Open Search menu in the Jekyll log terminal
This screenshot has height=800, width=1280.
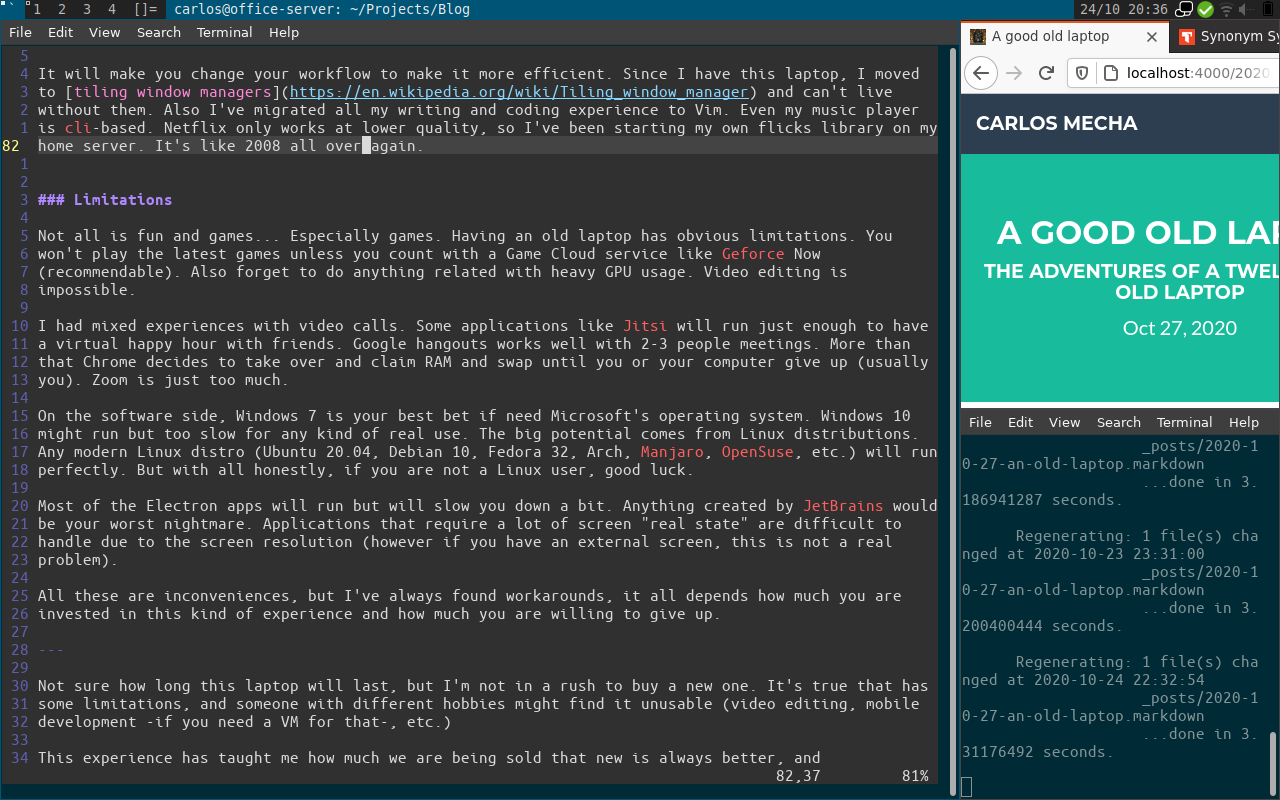pyautogui.click(x=1119, y=422)
